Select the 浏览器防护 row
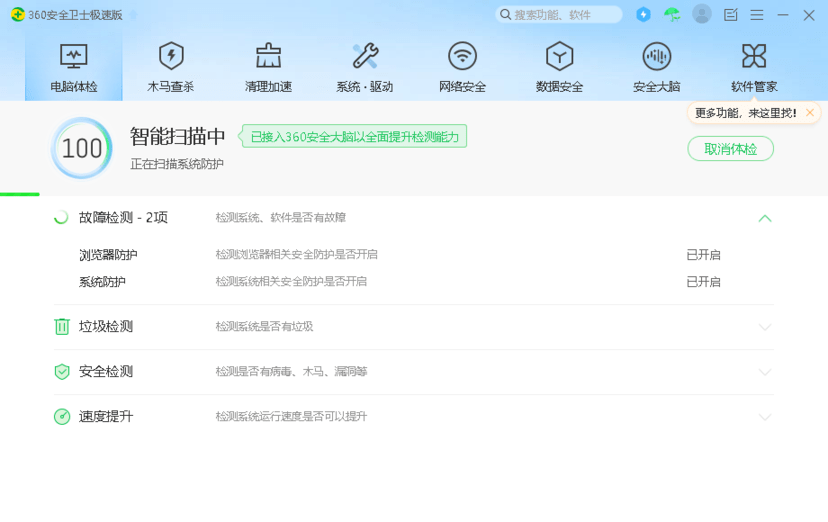The height and width of the screenshot is (522, 828). pyautogui.click(x=413, y=255)
